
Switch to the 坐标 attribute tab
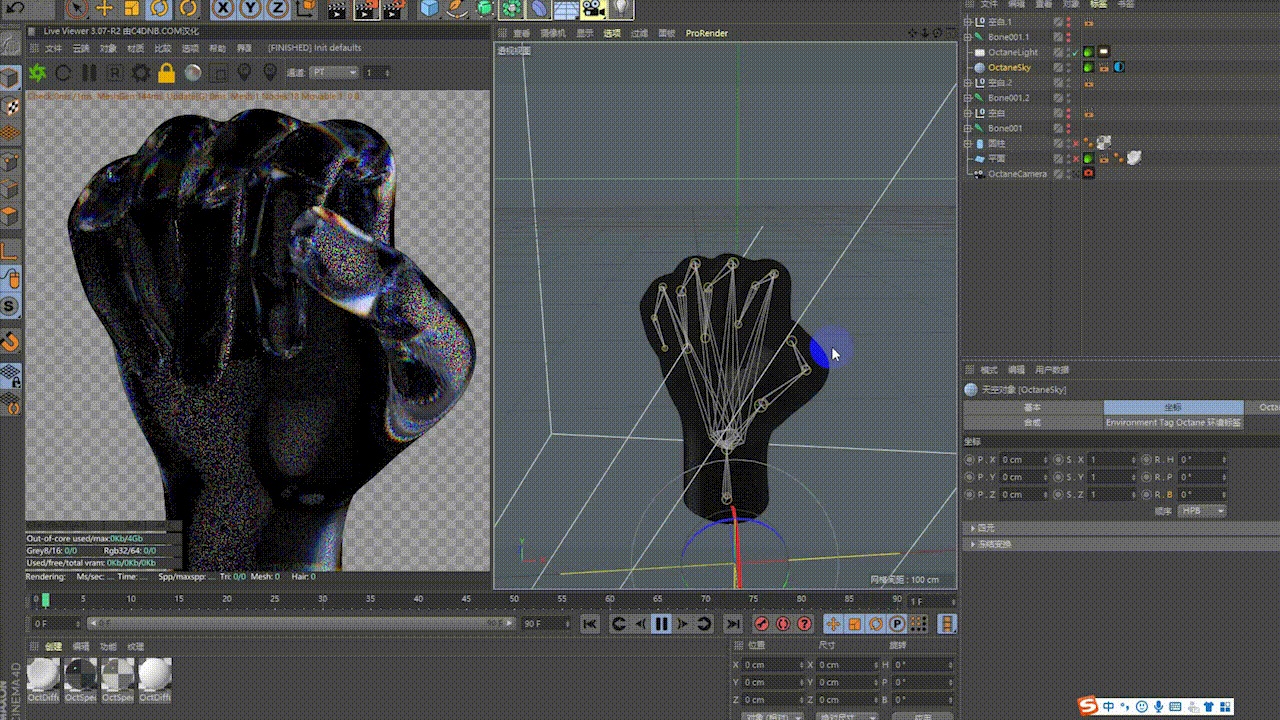point(1173,407)
